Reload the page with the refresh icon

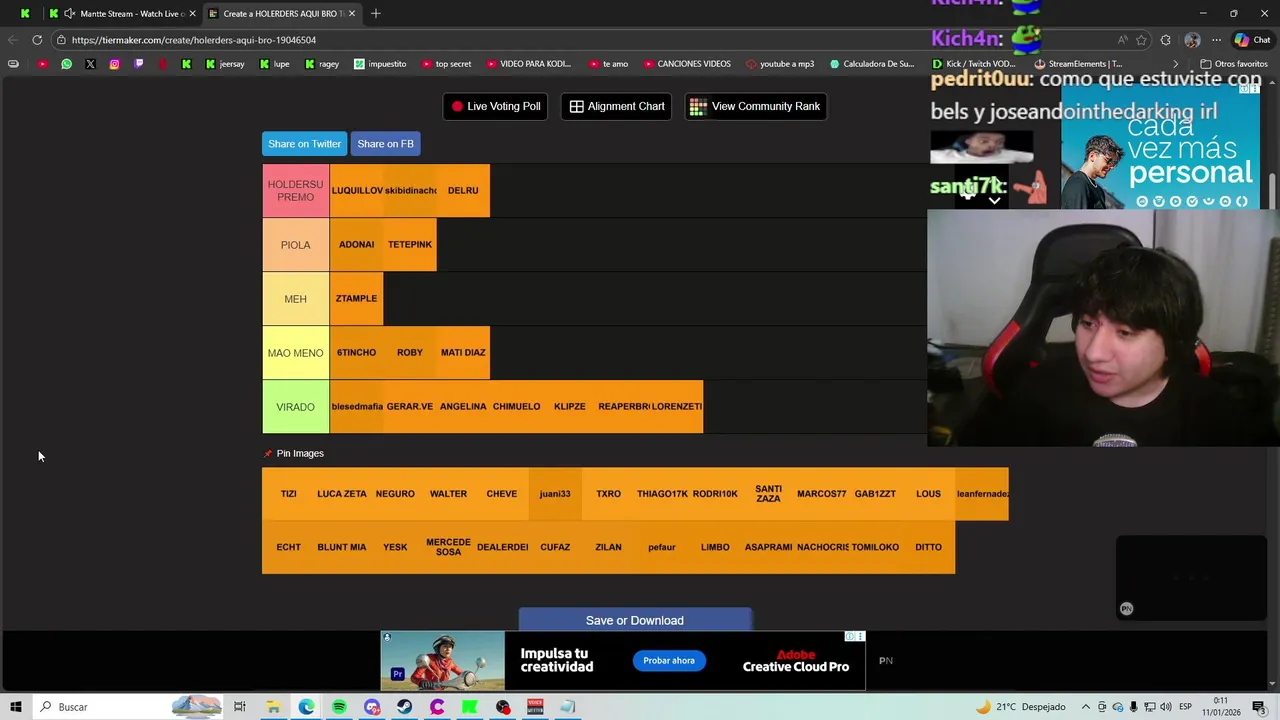pyautogui.click(x=37, y=40)
